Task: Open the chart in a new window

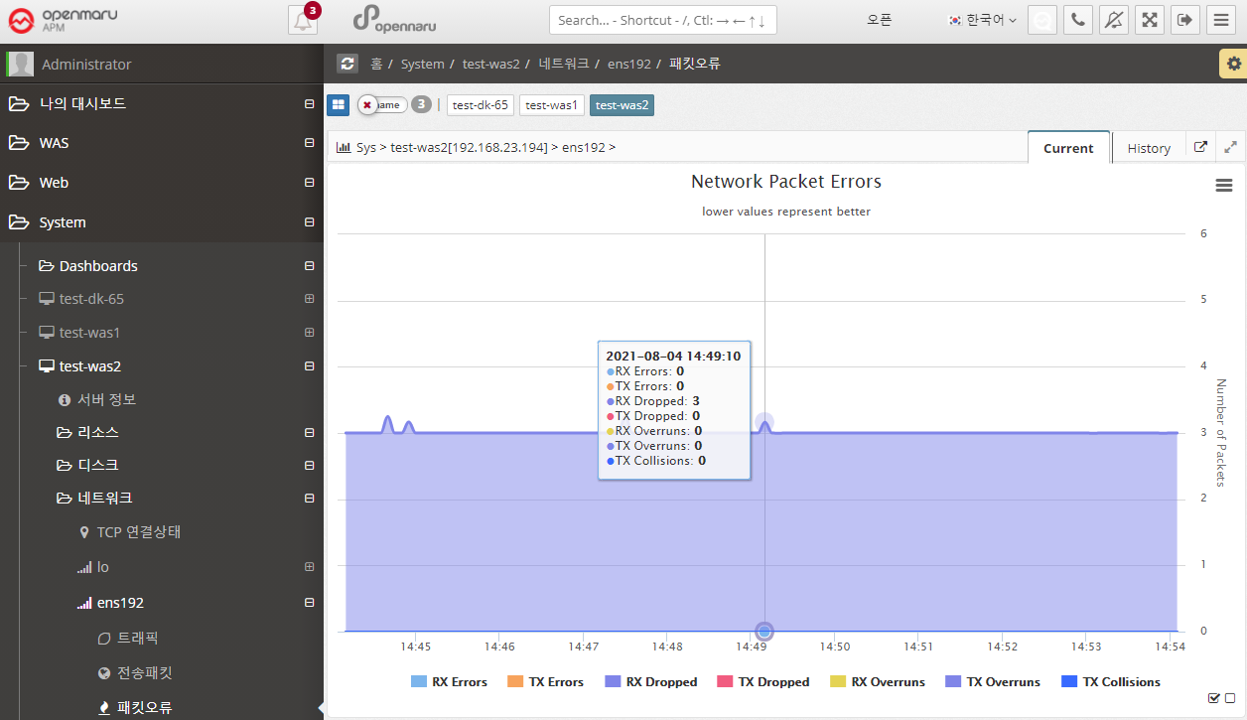Action: [x=1201, y=147]
